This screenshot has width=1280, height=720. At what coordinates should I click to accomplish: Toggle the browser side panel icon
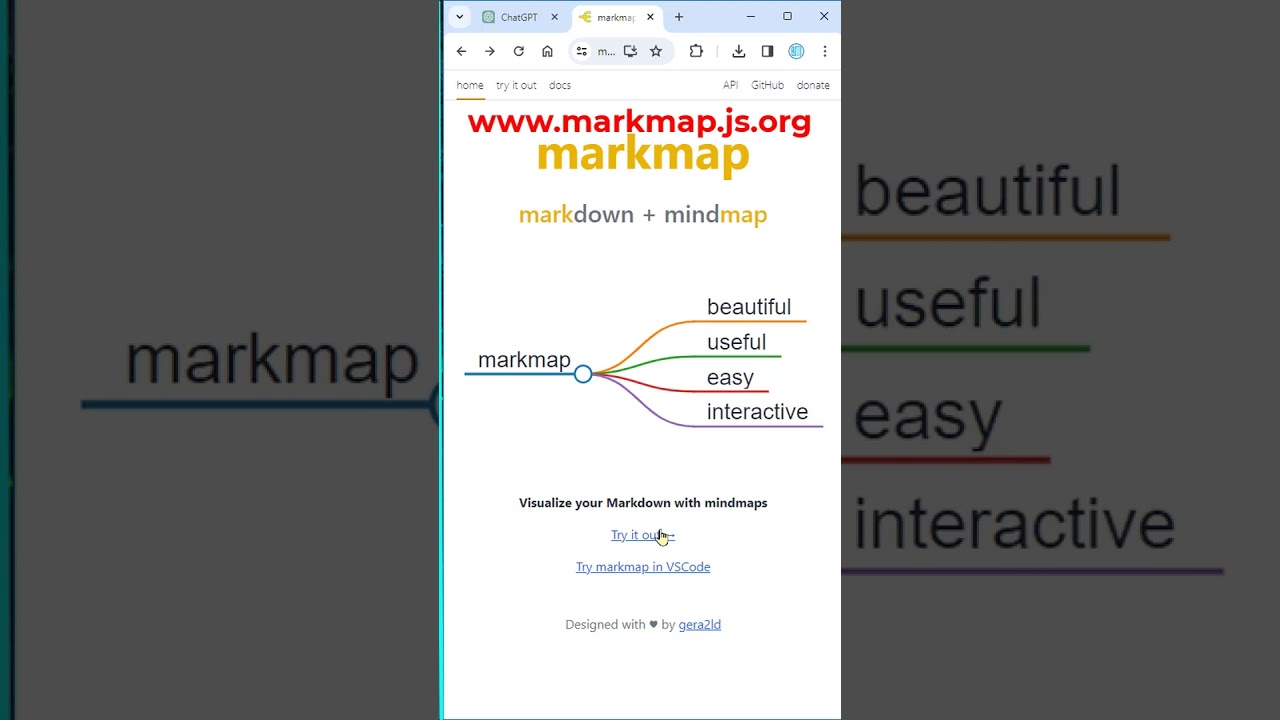(767, 51)
